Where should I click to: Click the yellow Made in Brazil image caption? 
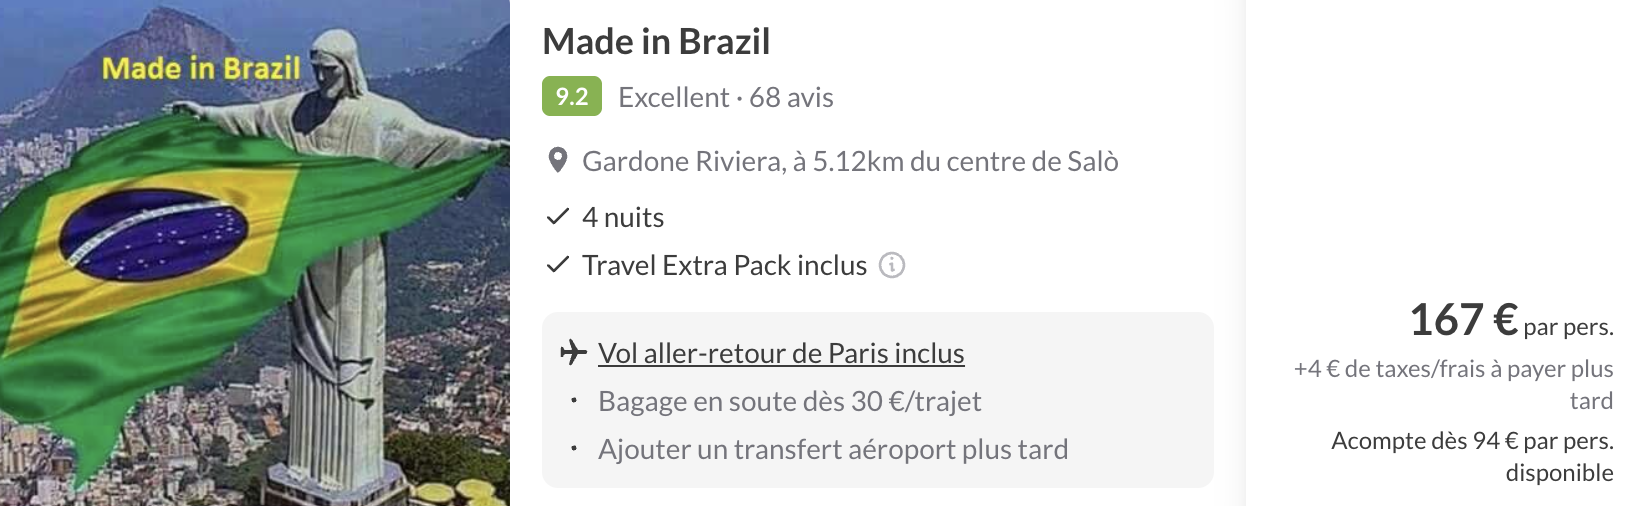point(201,68)
